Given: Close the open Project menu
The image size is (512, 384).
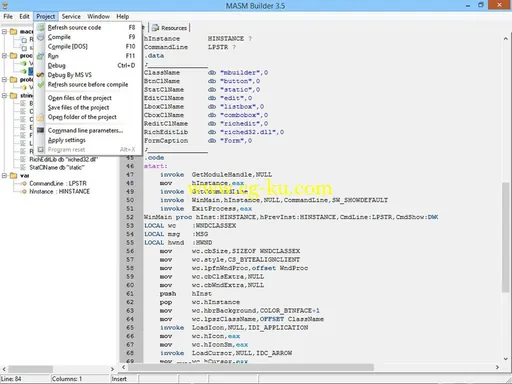Looking at the screenshot, I should (x=46, y=16).
